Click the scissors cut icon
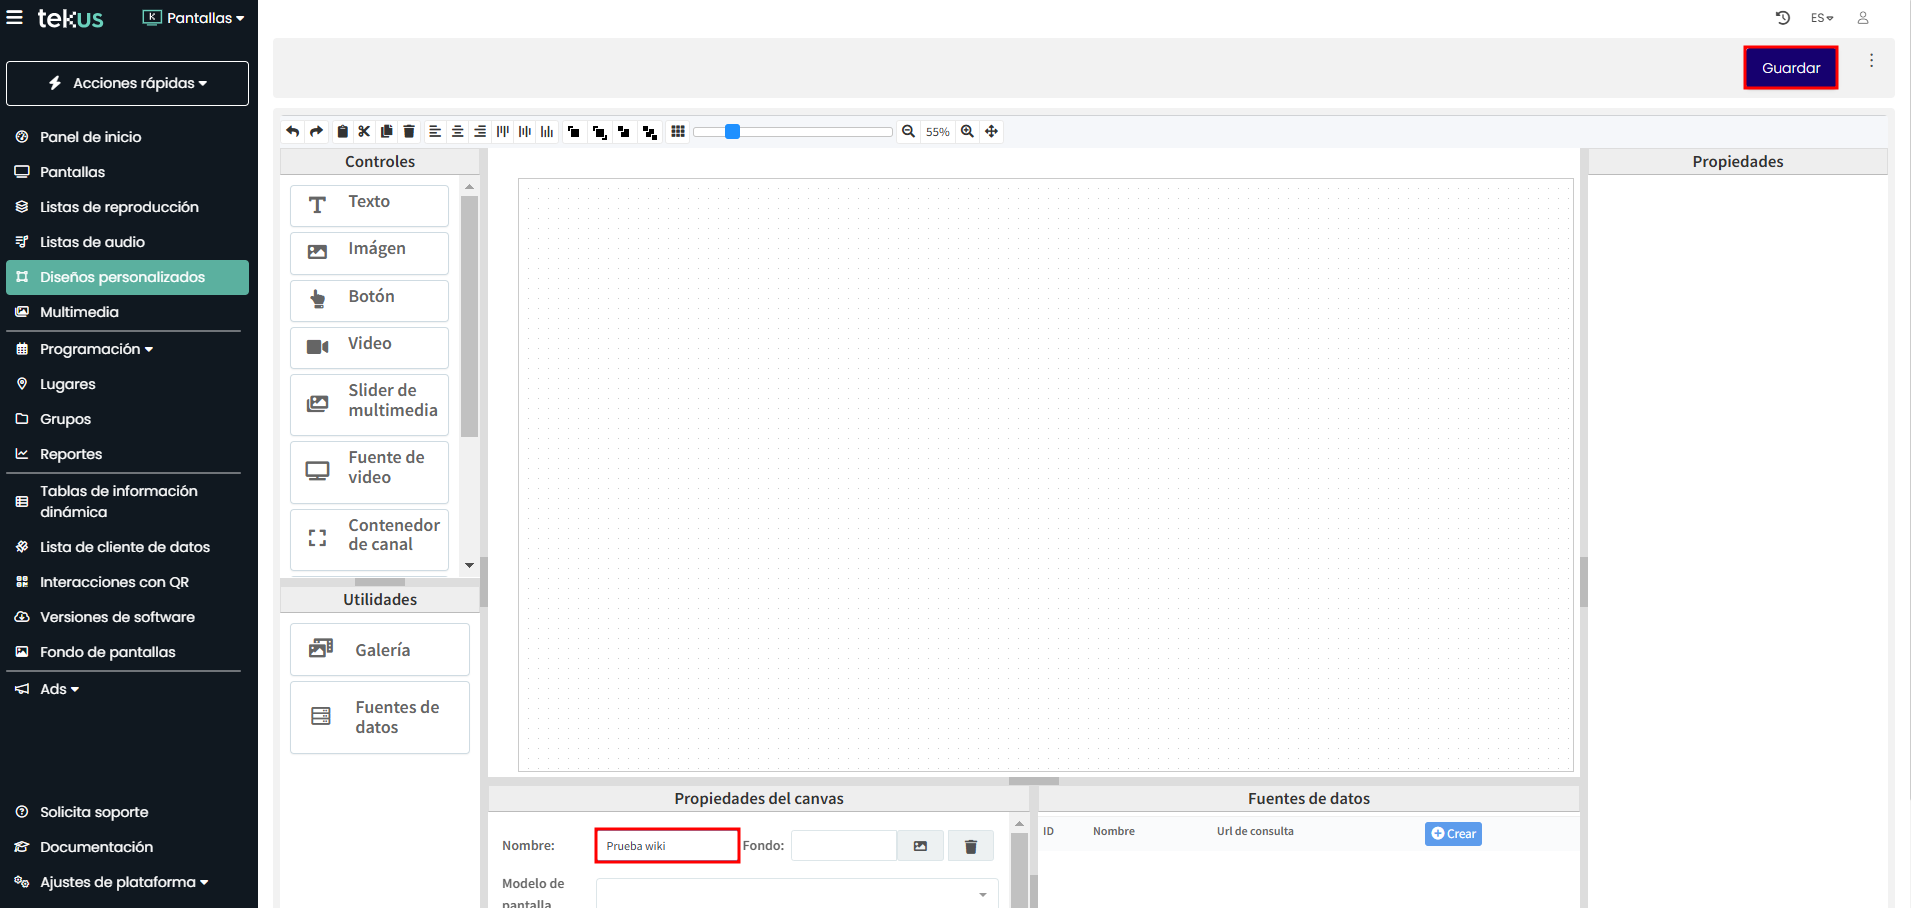This screenshot has width=1911, height=908. [364, 131]
